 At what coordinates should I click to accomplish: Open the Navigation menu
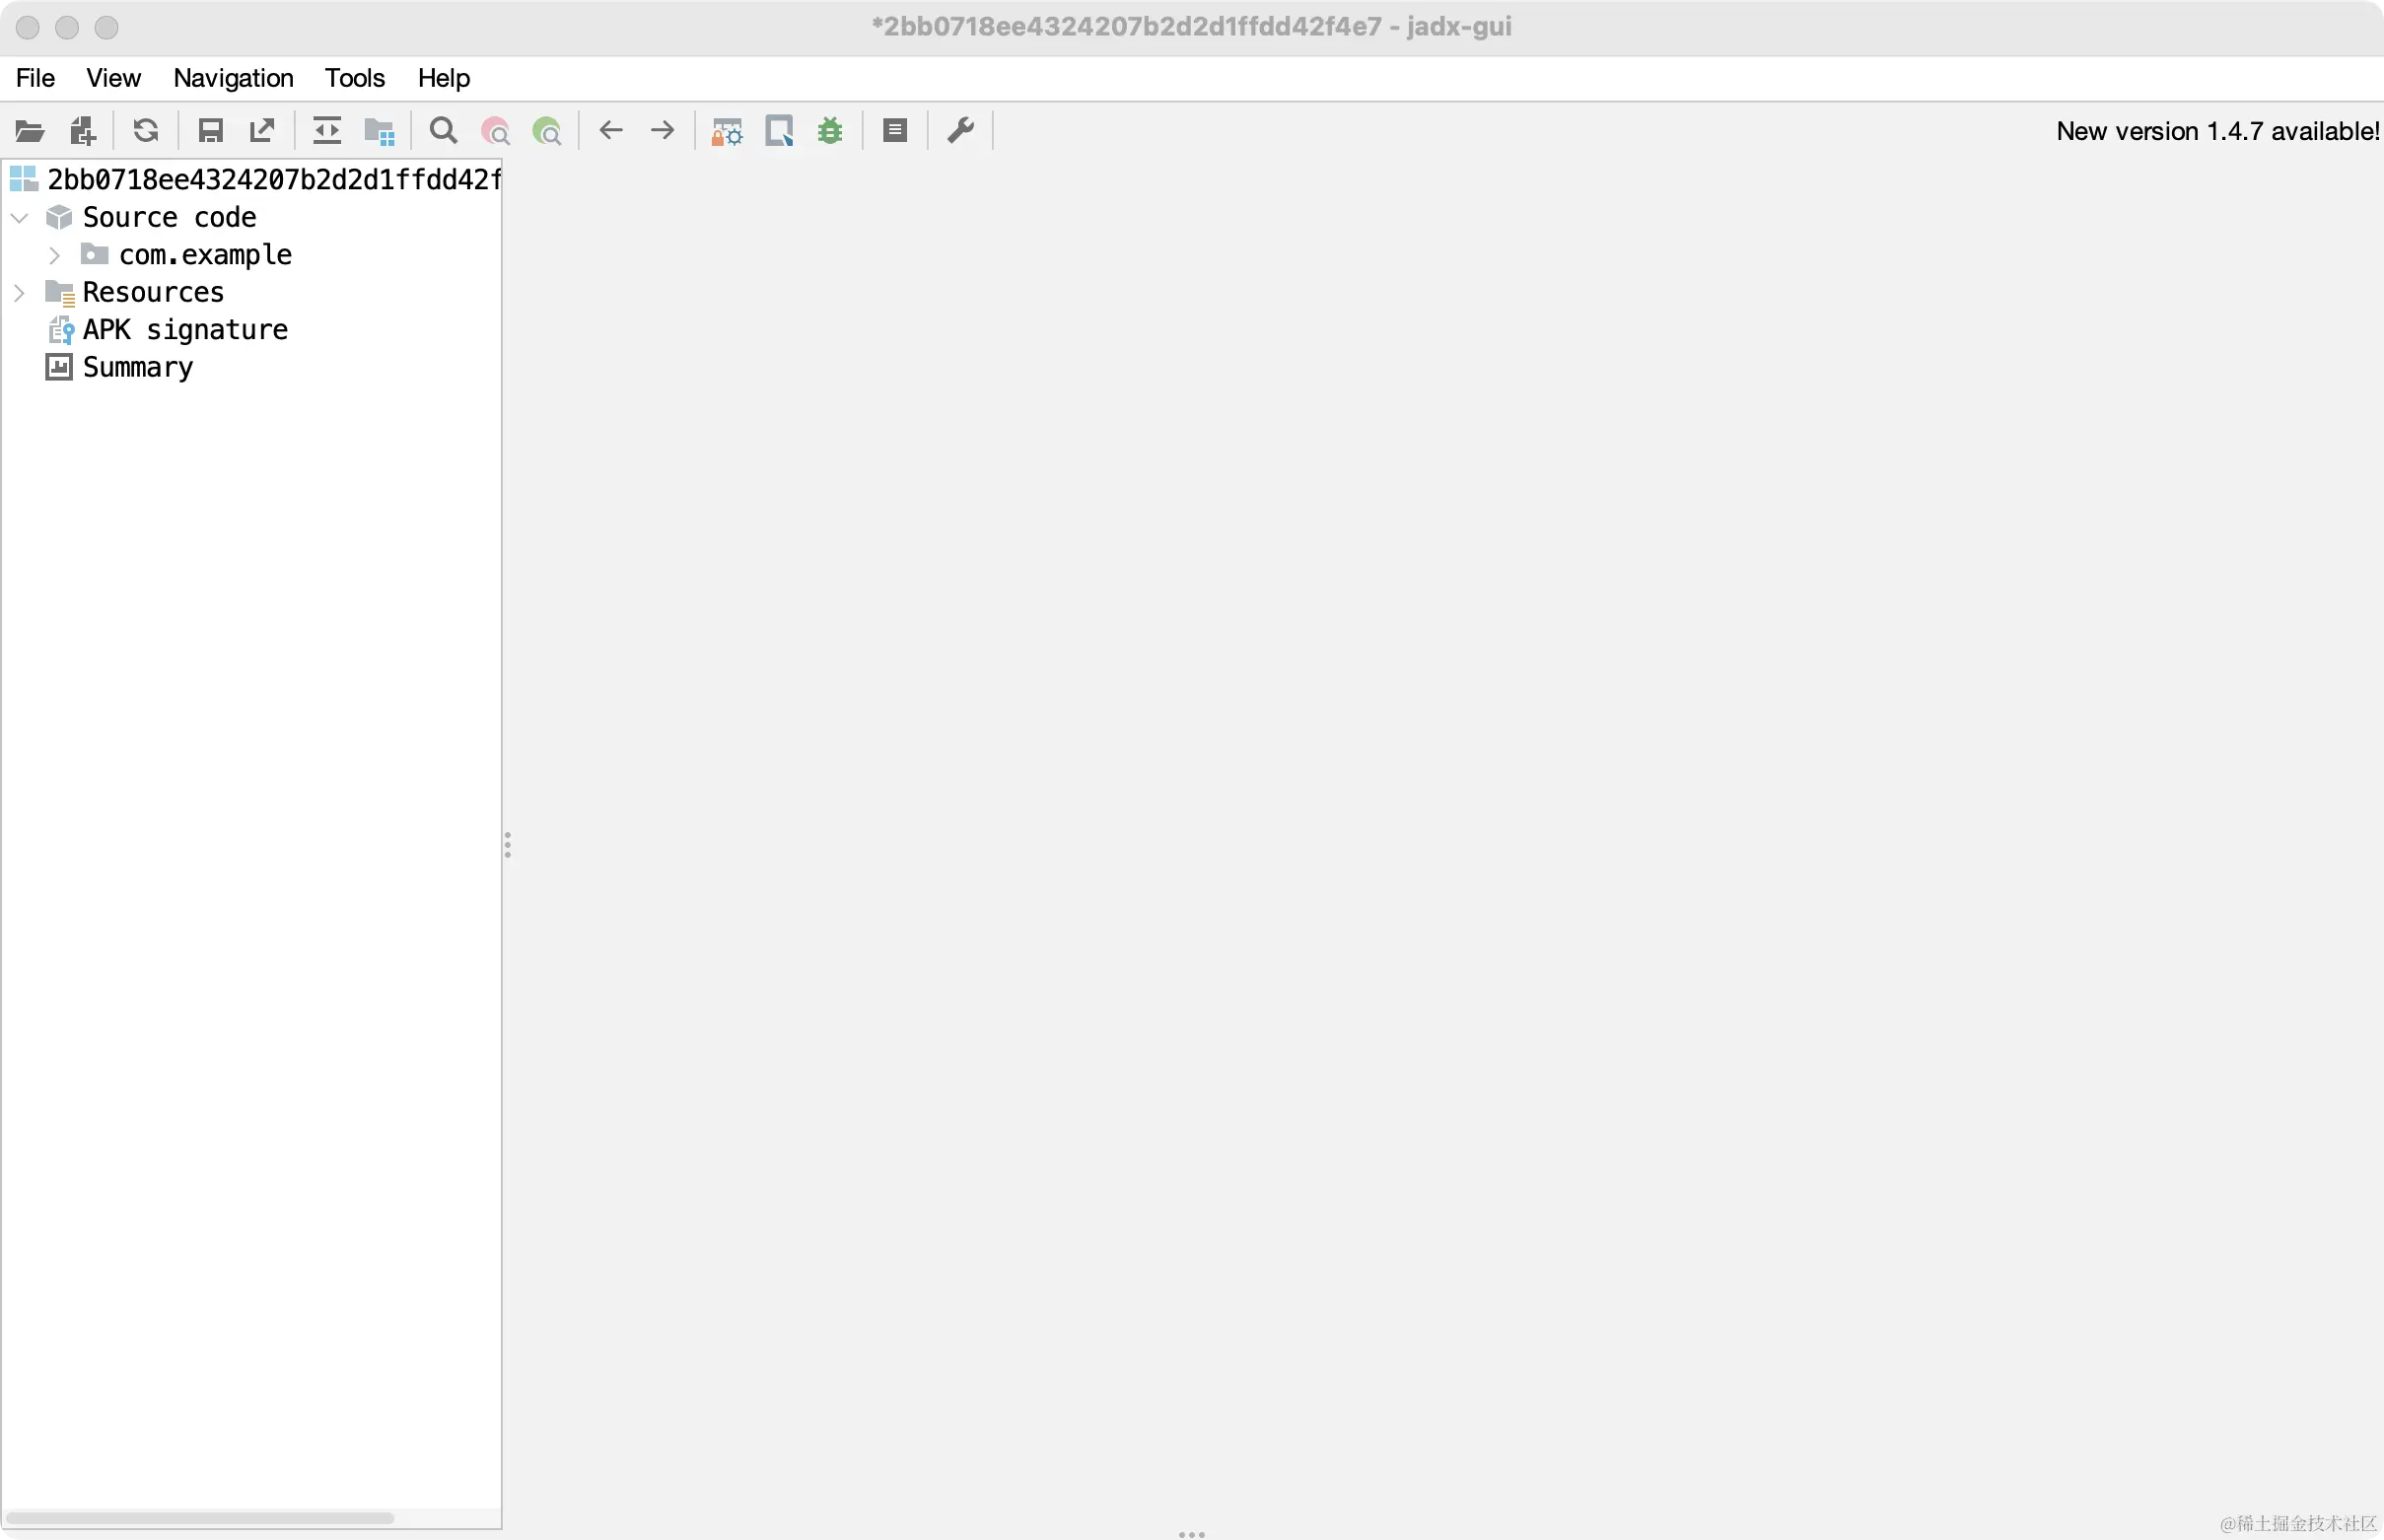coord(233,78)
